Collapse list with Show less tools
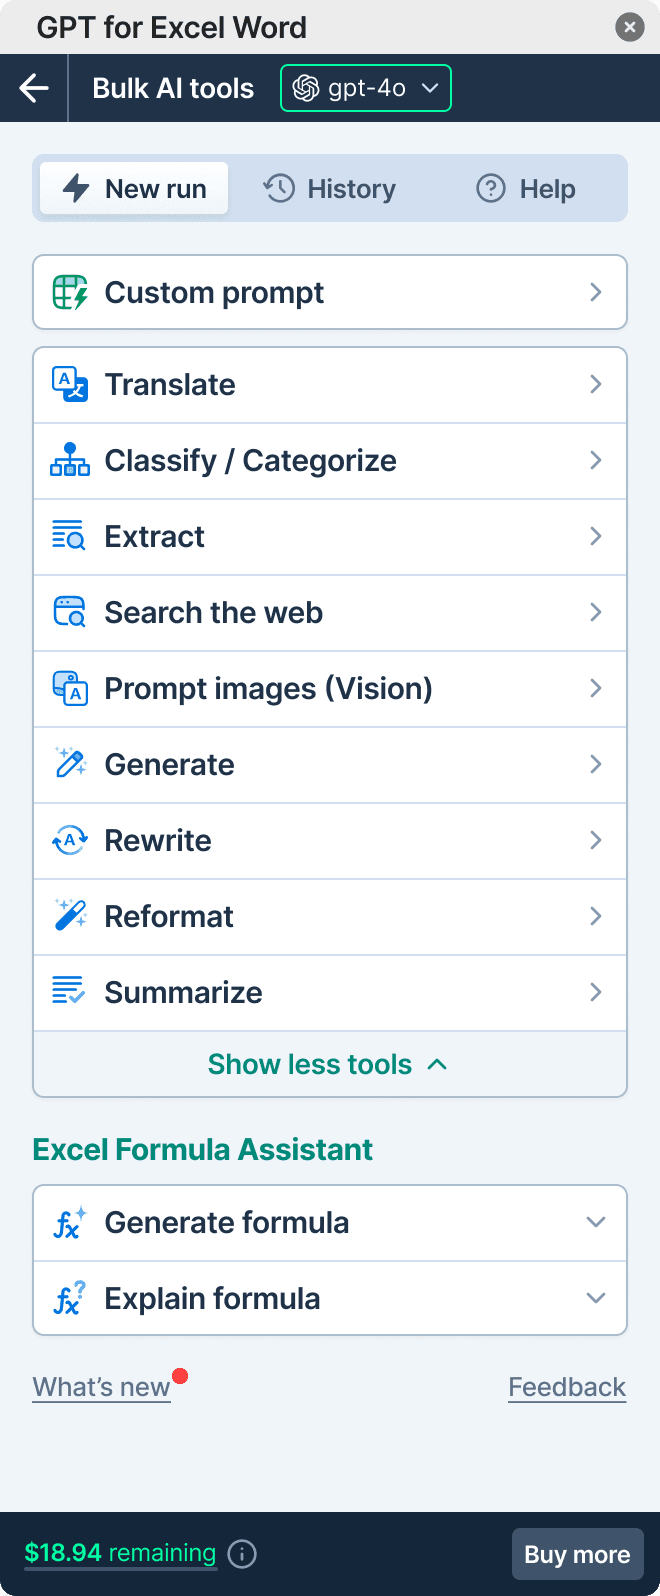The width and height of the screenshot is (660, 1596). [x=328, y=1064]
